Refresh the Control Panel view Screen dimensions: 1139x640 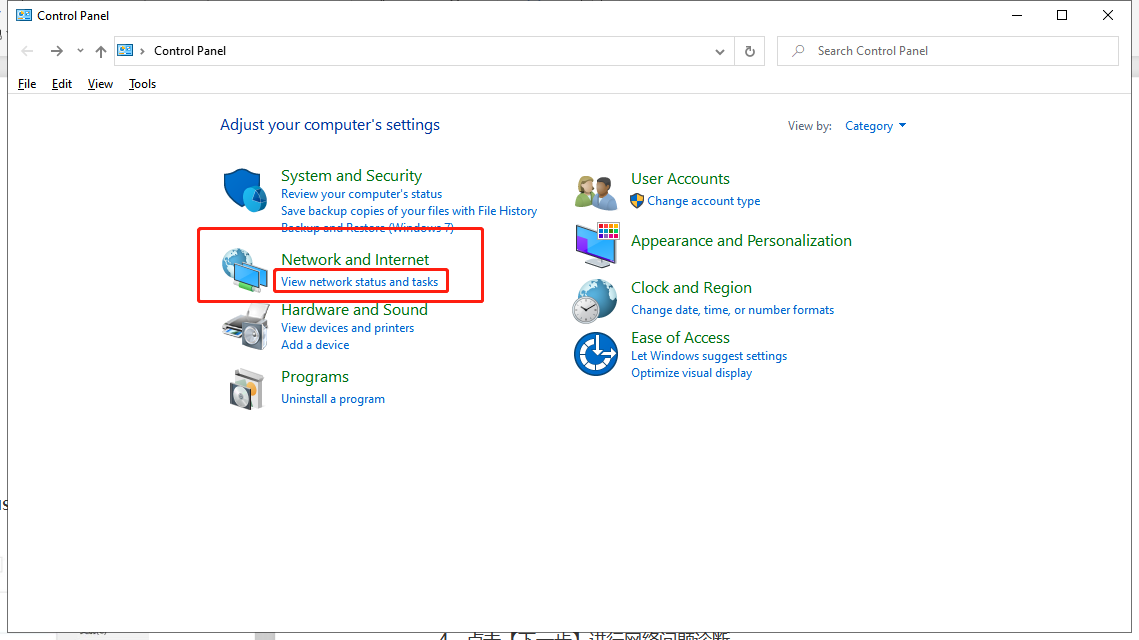coord(750,51)
